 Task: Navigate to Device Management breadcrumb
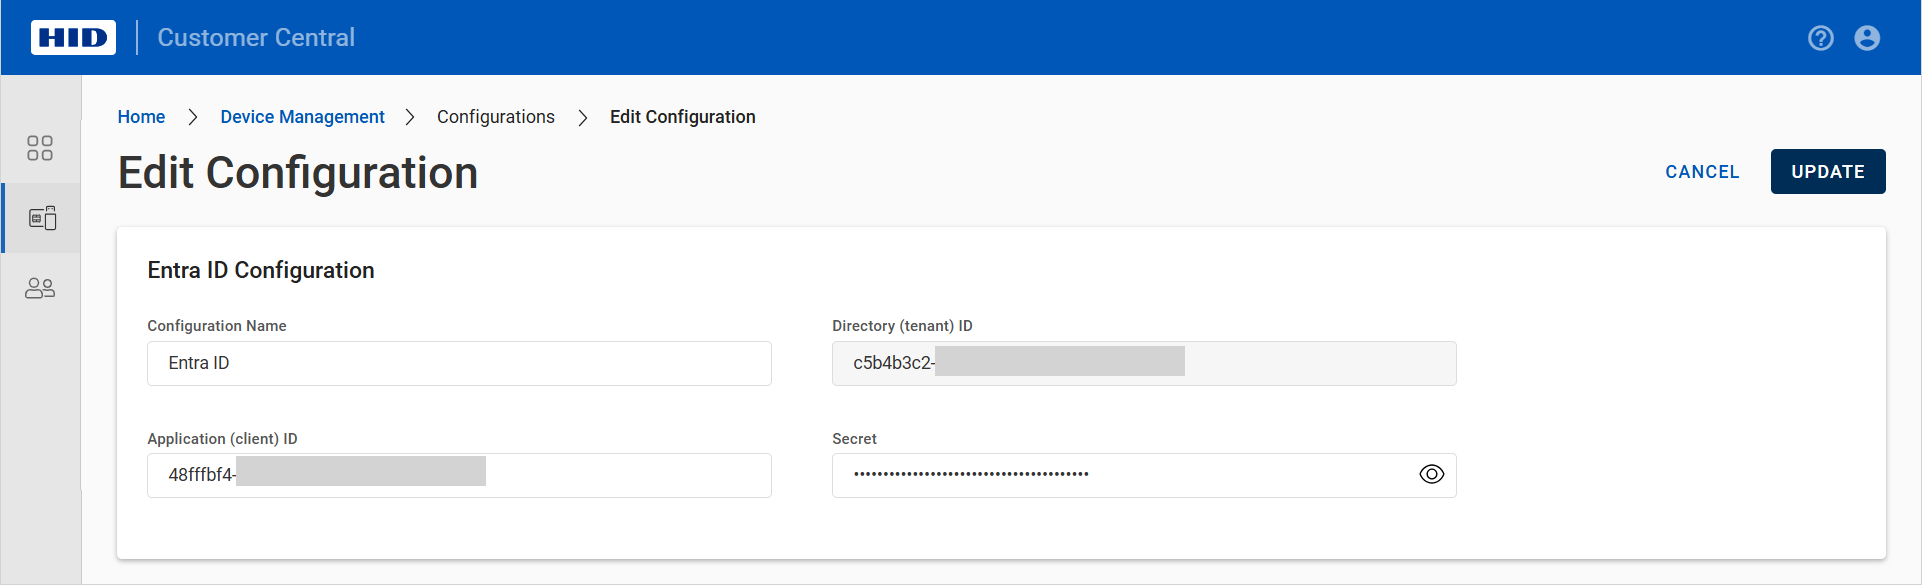(x=302, y=117)
